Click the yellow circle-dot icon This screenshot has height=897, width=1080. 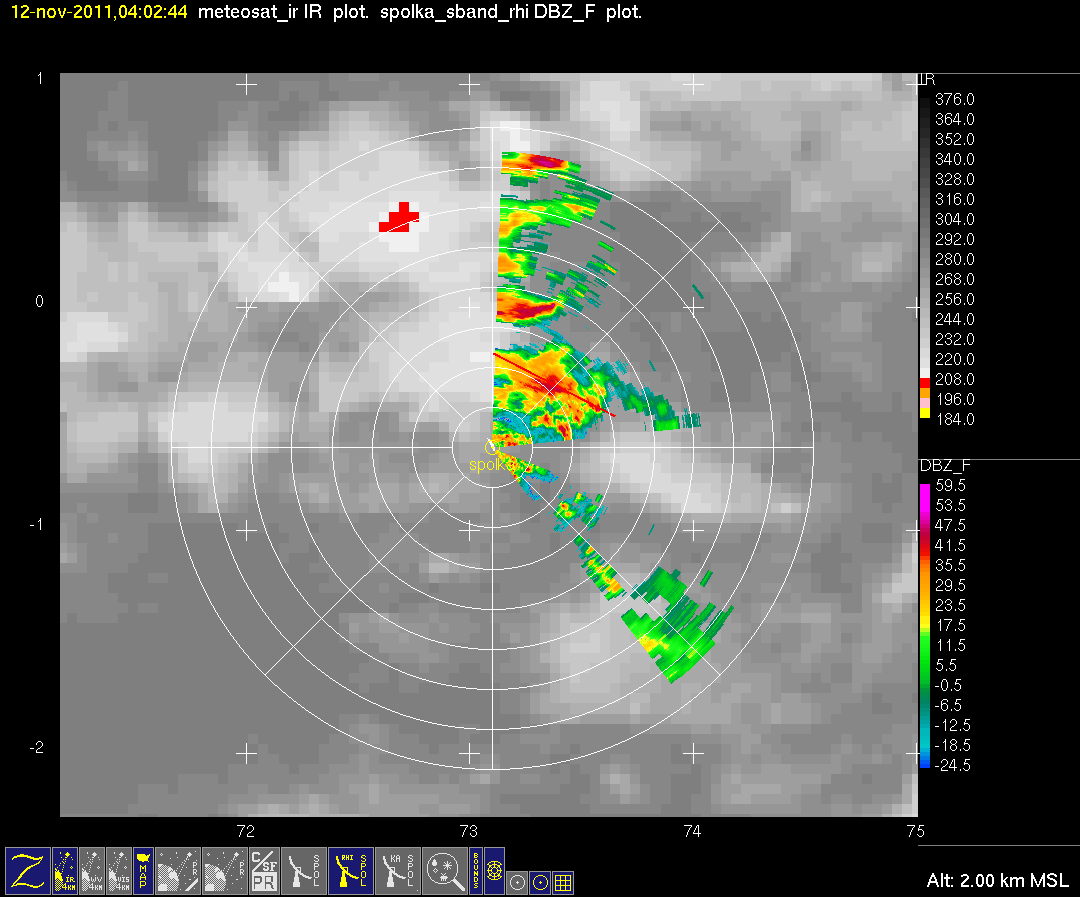(x=541, y=882)
